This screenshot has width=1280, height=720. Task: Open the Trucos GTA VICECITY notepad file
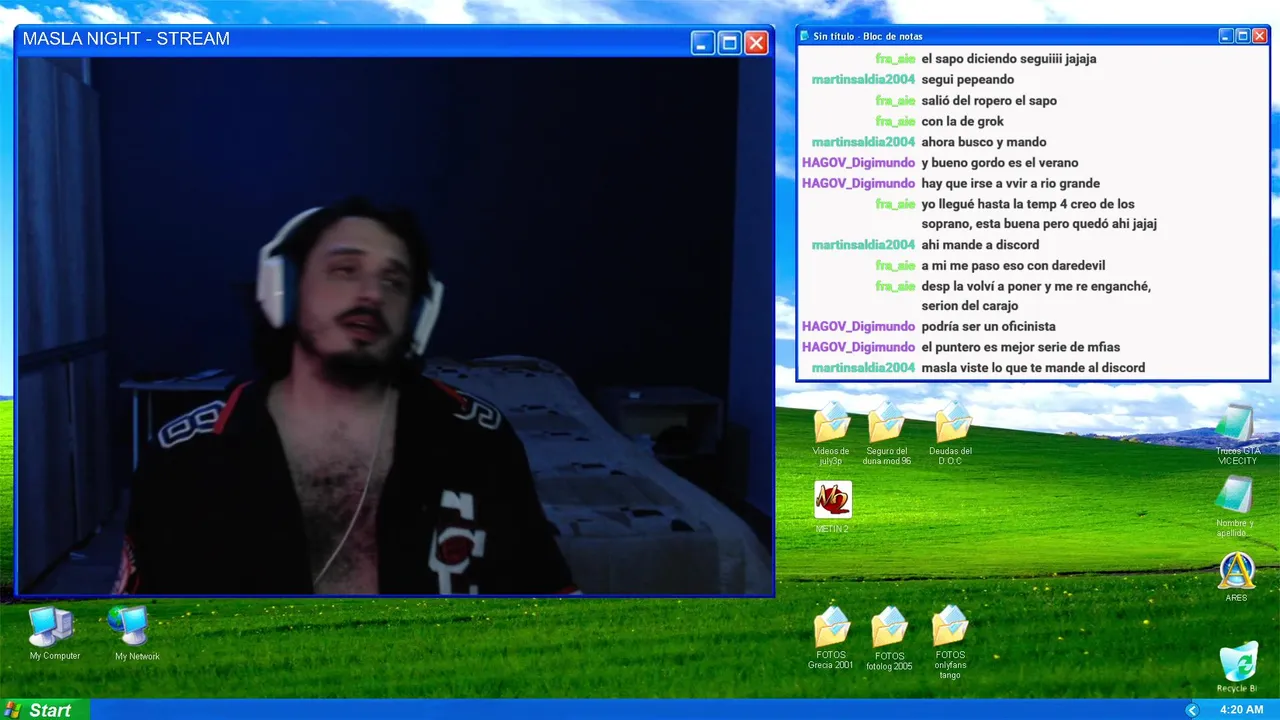coord(1237,434)
